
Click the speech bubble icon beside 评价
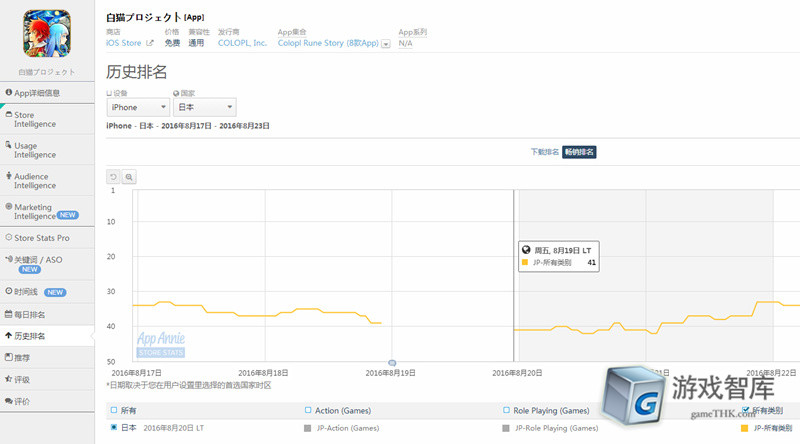pos(9,401)
